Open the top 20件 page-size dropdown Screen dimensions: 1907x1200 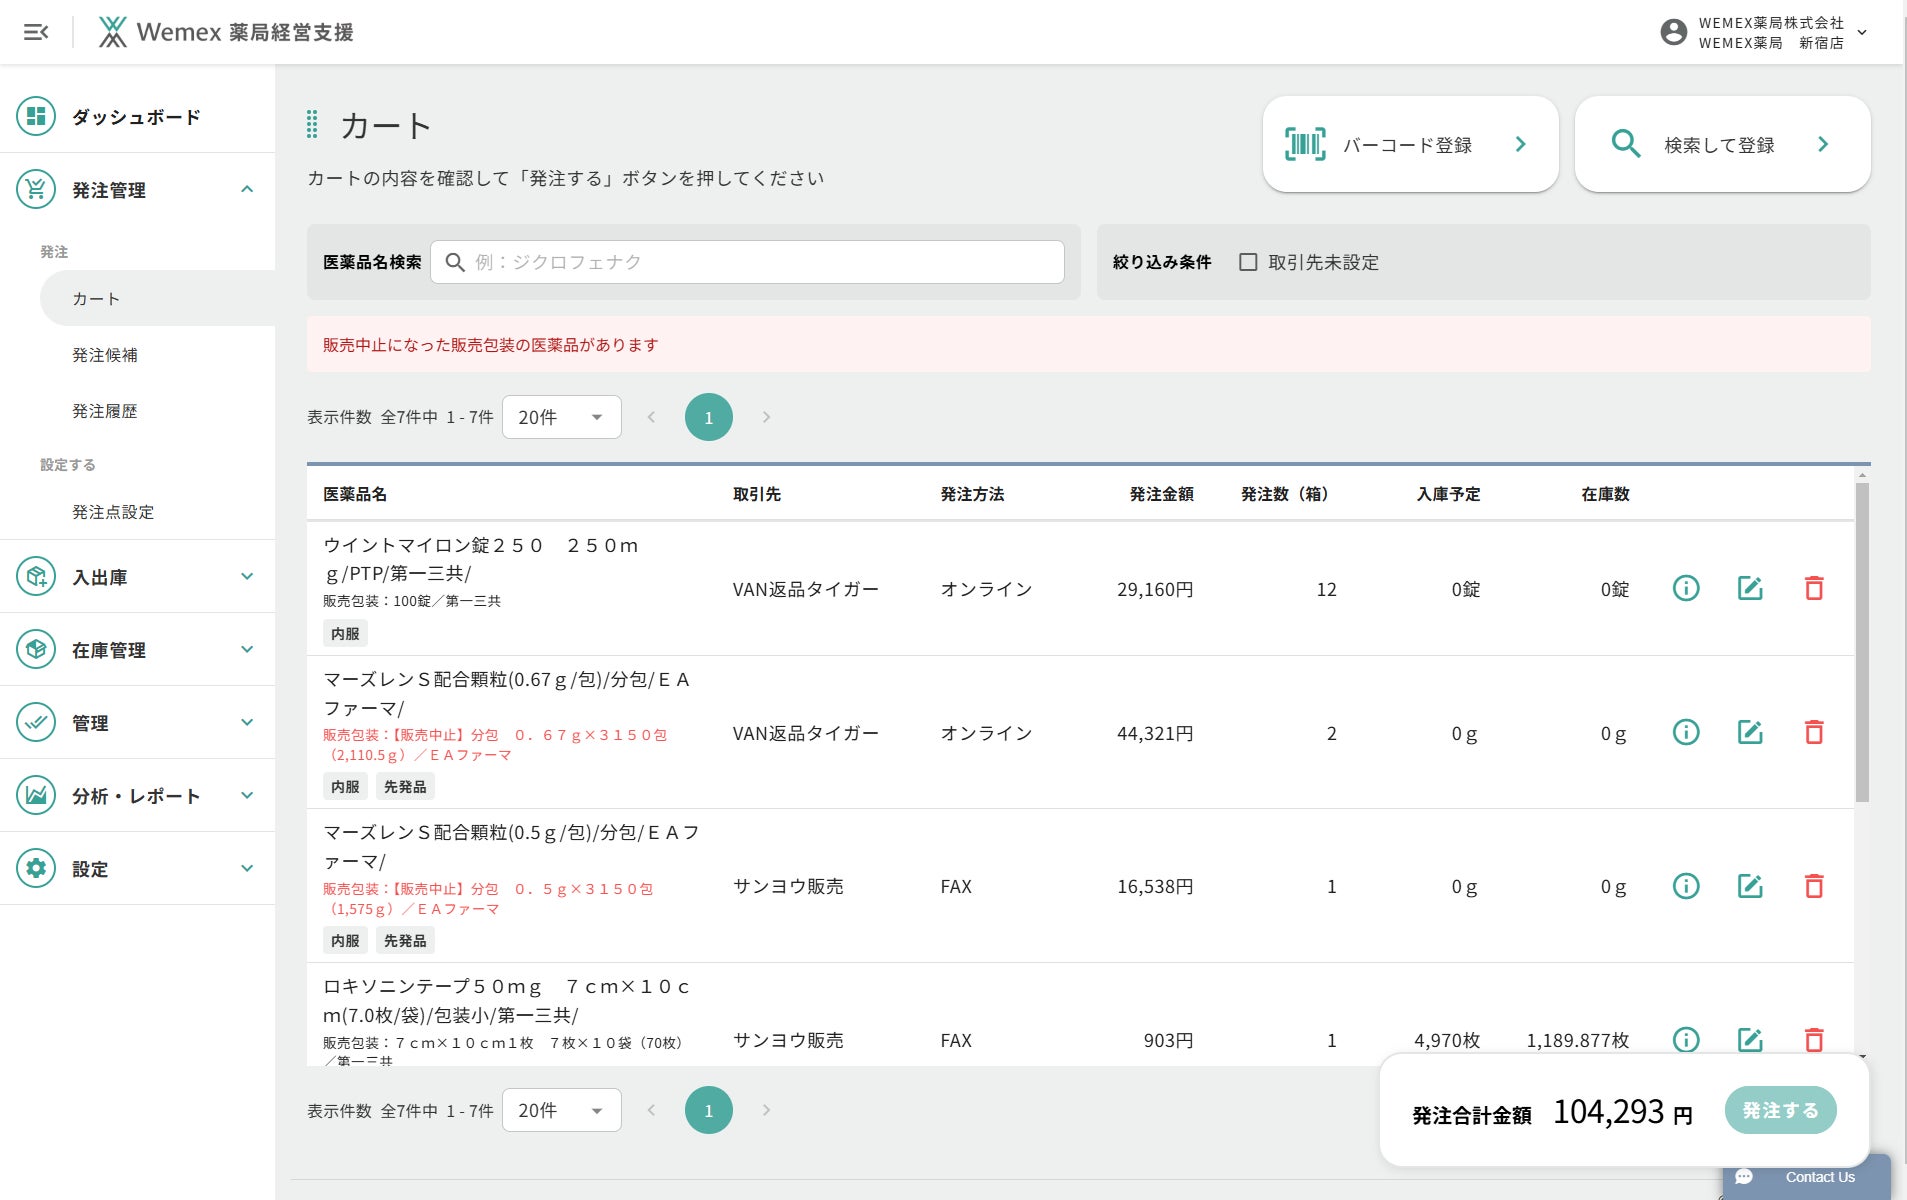pos(561,417)
